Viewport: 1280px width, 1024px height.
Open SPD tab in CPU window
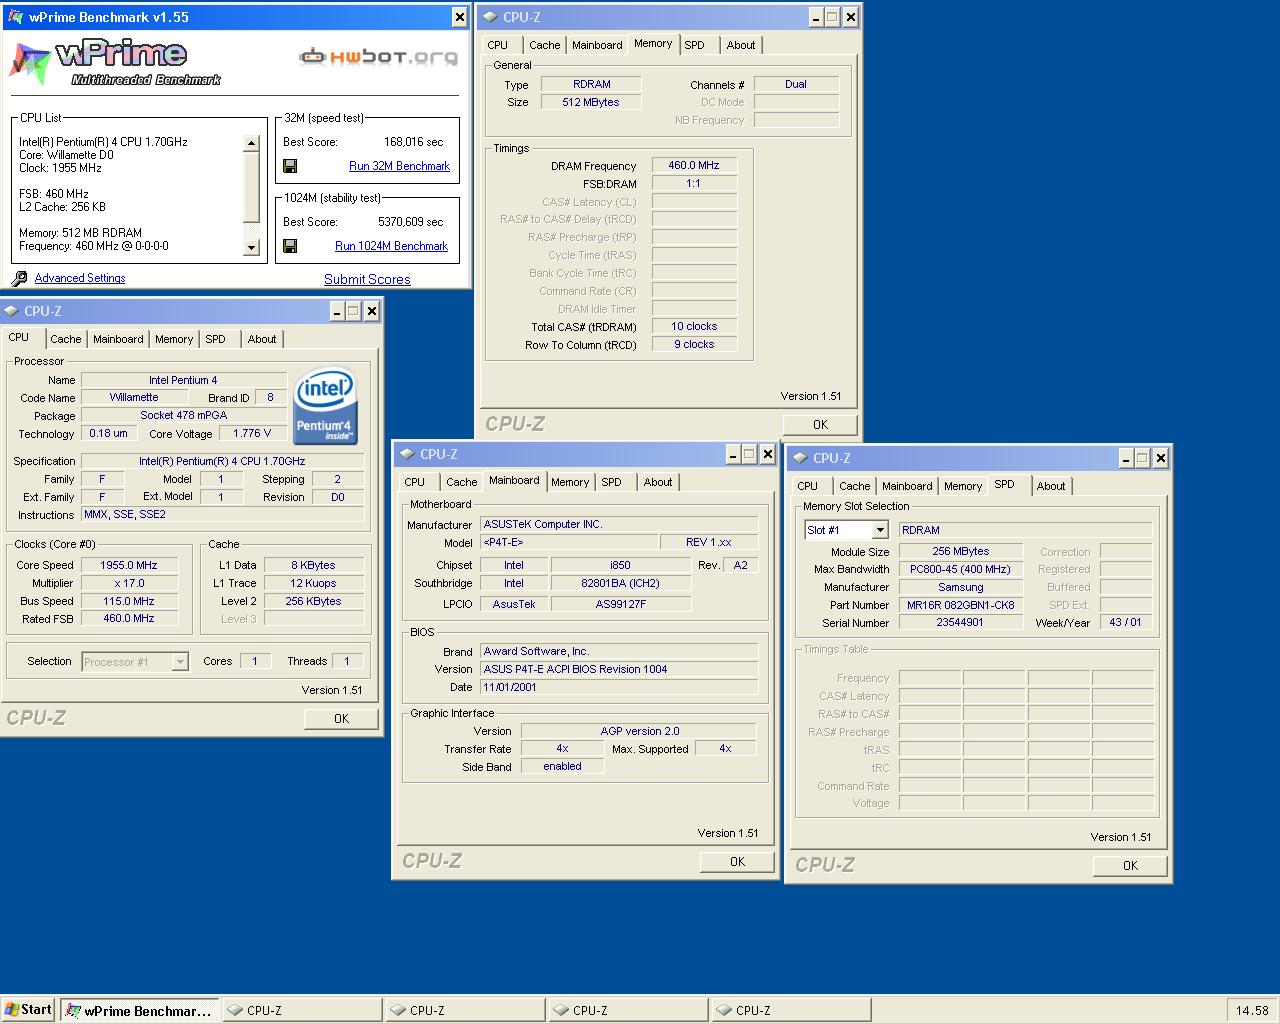[216, 339]
